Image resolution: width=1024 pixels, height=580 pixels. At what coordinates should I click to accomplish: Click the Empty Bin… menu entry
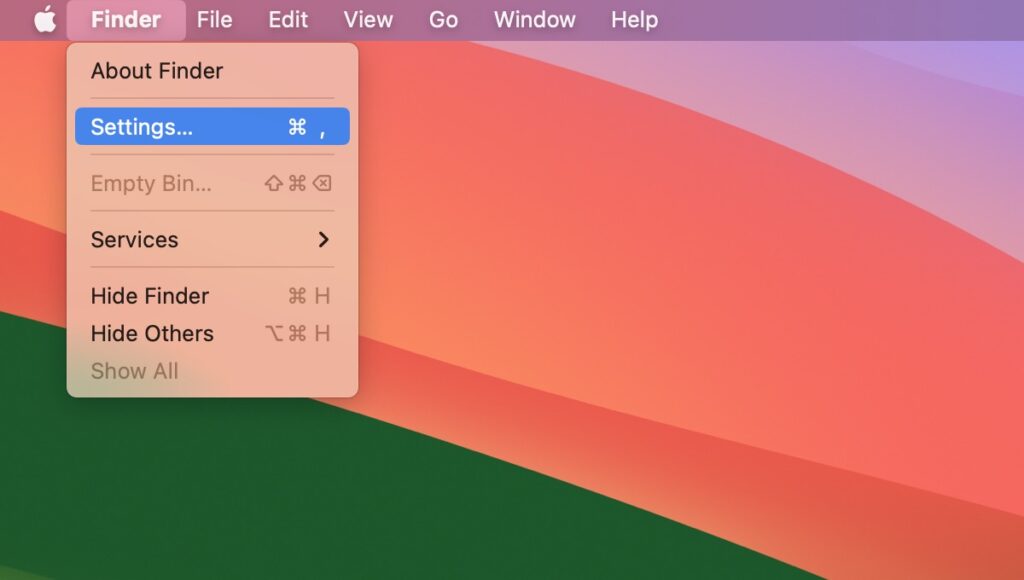tap(212, 184)
